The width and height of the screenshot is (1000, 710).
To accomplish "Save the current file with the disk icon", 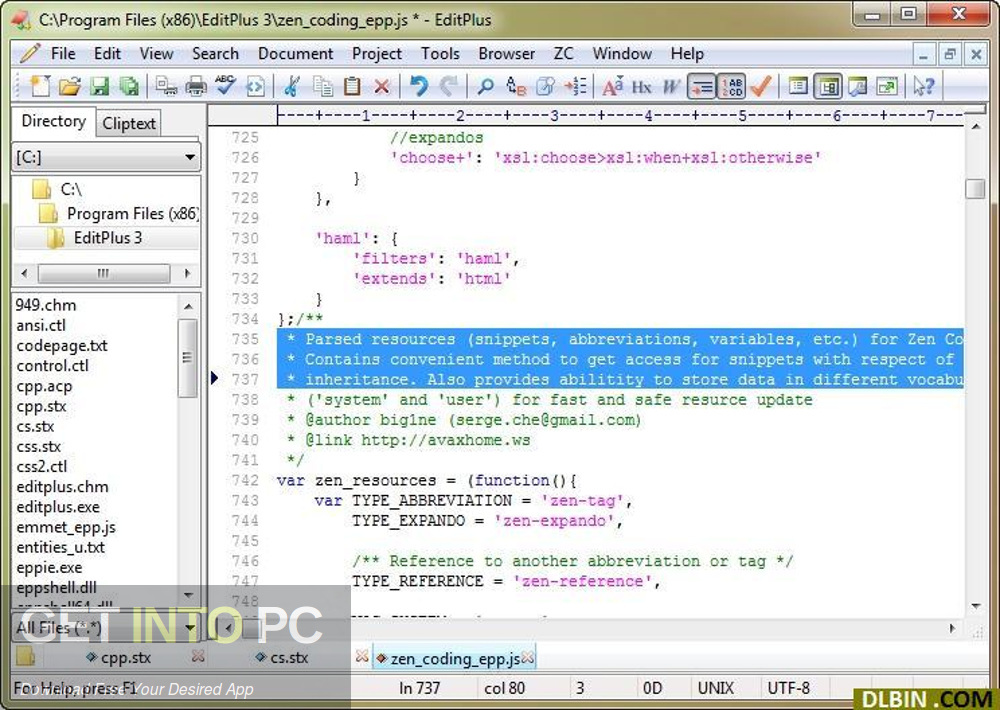I will (99, 86).
